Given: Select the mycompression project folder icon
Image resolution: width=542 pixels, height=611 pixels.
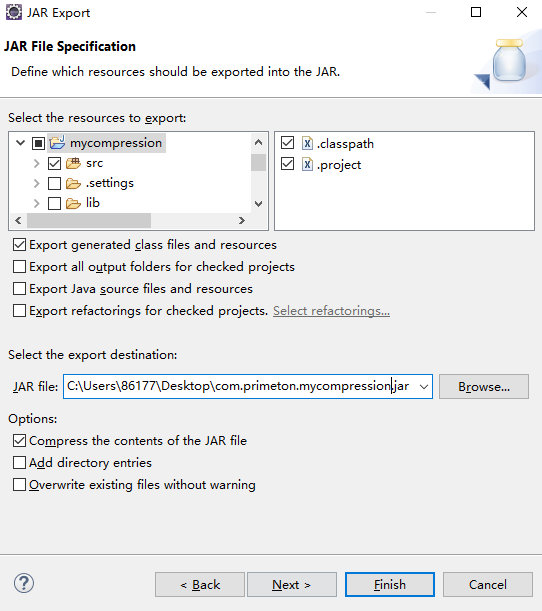Looking at the screenshot, I should (57, 143).
